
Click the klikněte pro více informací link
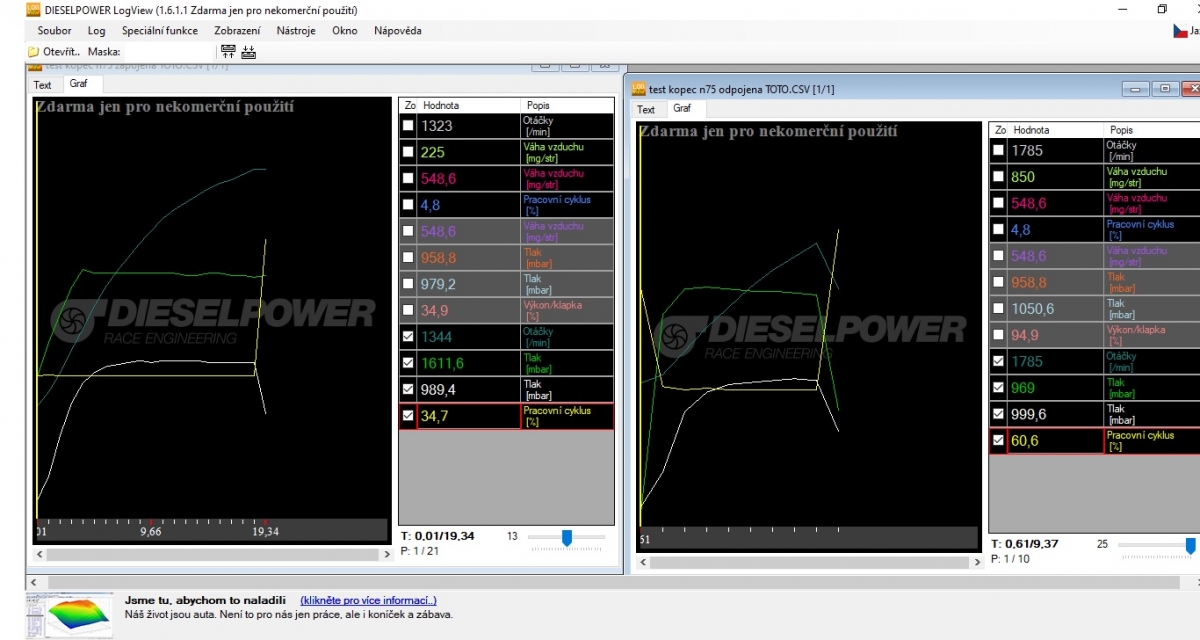pos(368,601)
